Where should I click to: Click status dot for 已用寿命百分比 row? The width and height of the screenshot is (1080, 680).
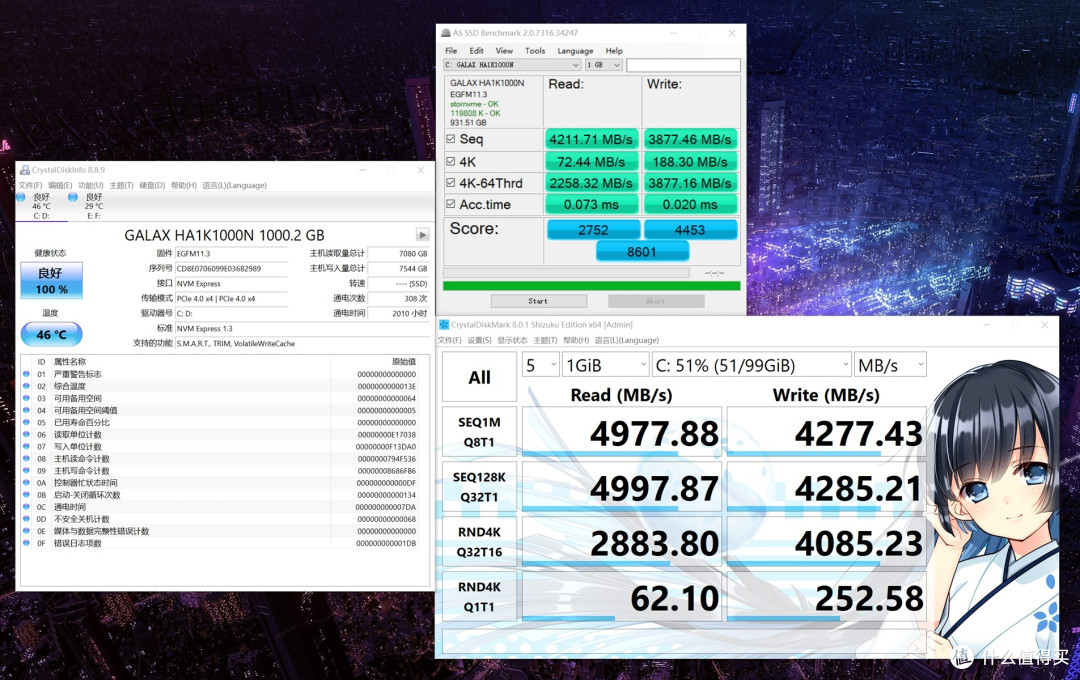pos(26,422)
